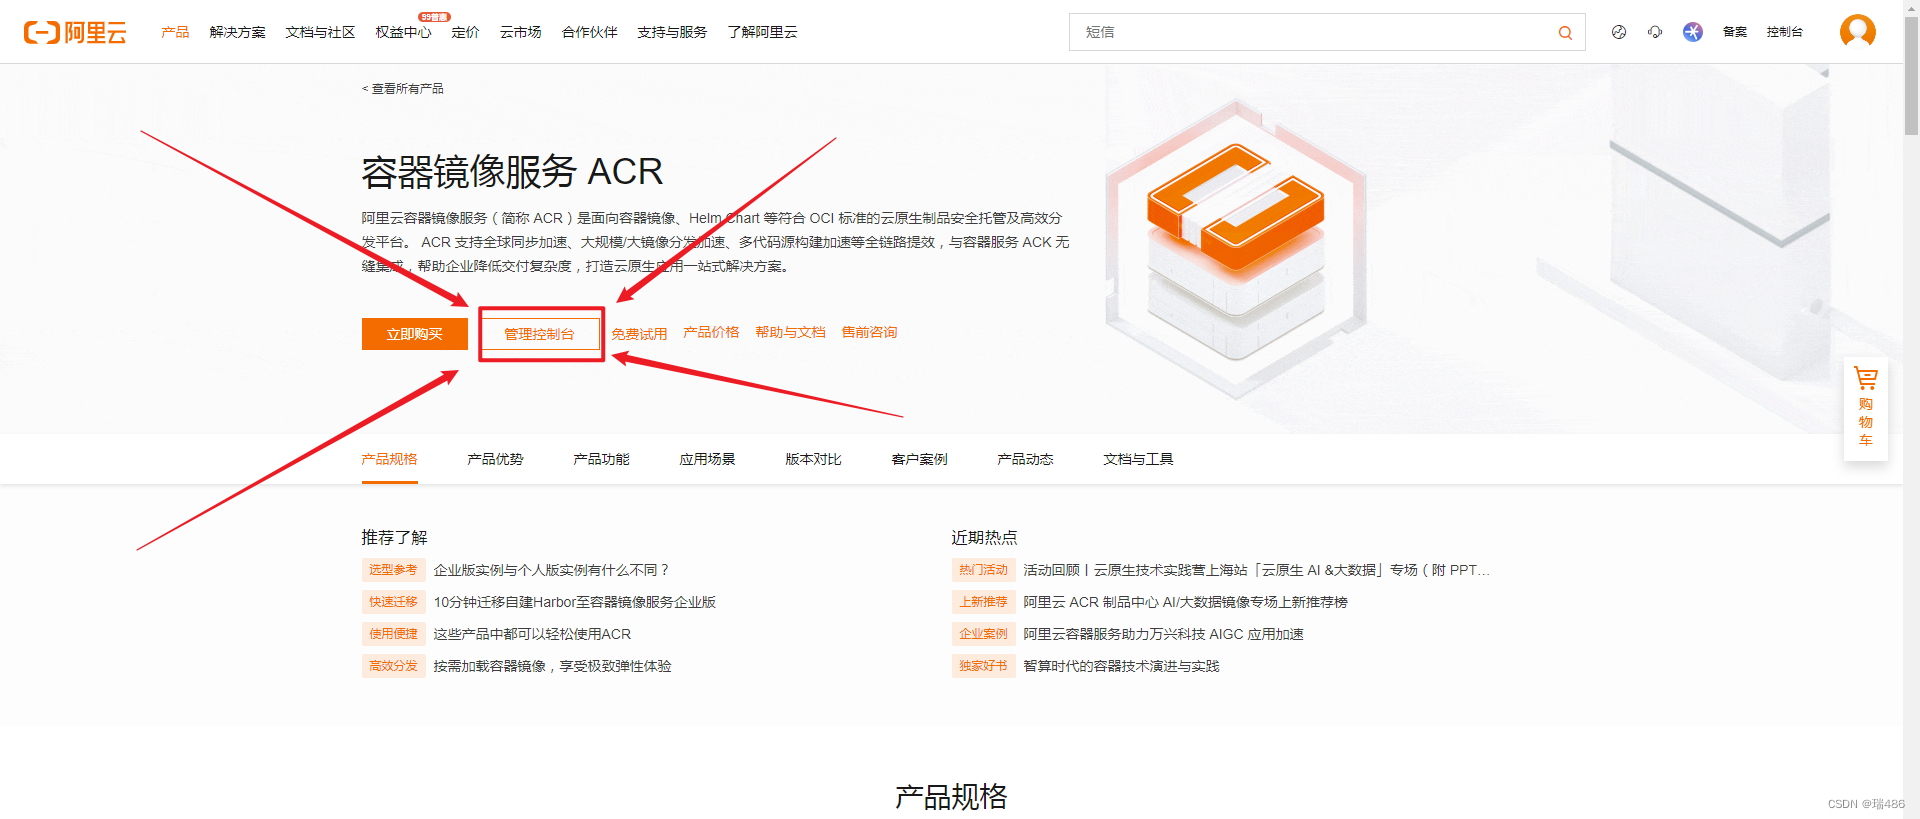
Task: Click the 企业案例 tag
Action: (983, 634)
